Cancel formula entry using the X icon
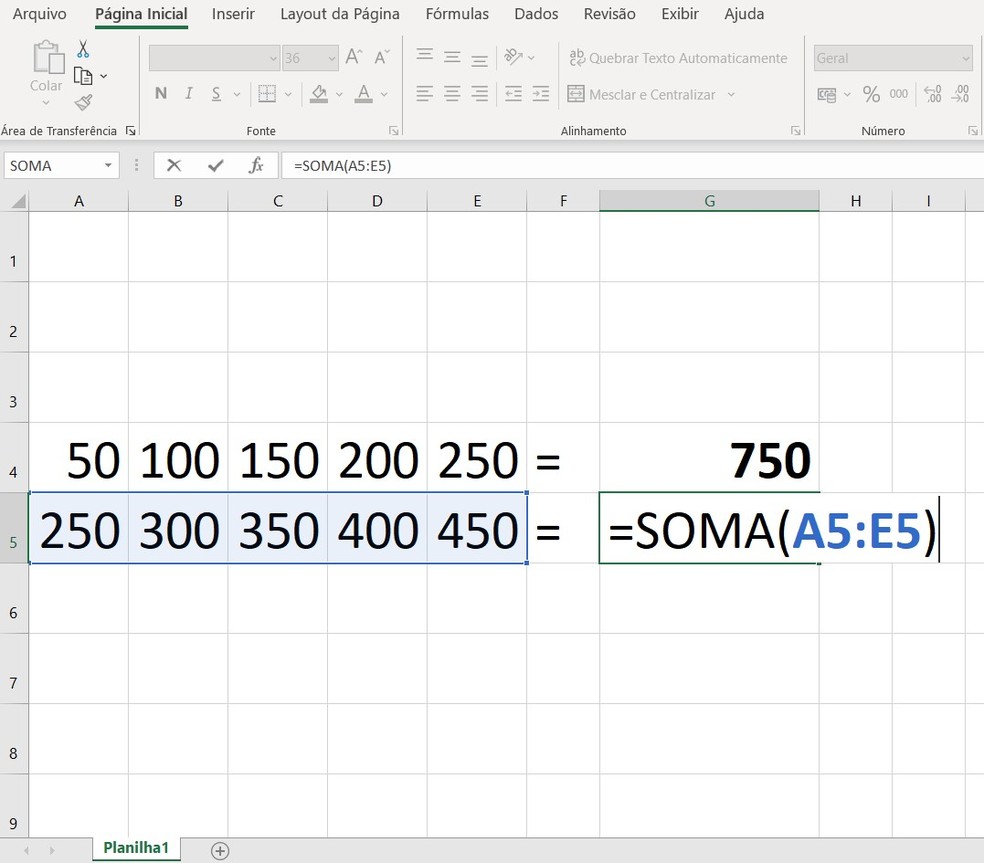The width and height of the screenshot is (984, 863). [x=173, y=166]
